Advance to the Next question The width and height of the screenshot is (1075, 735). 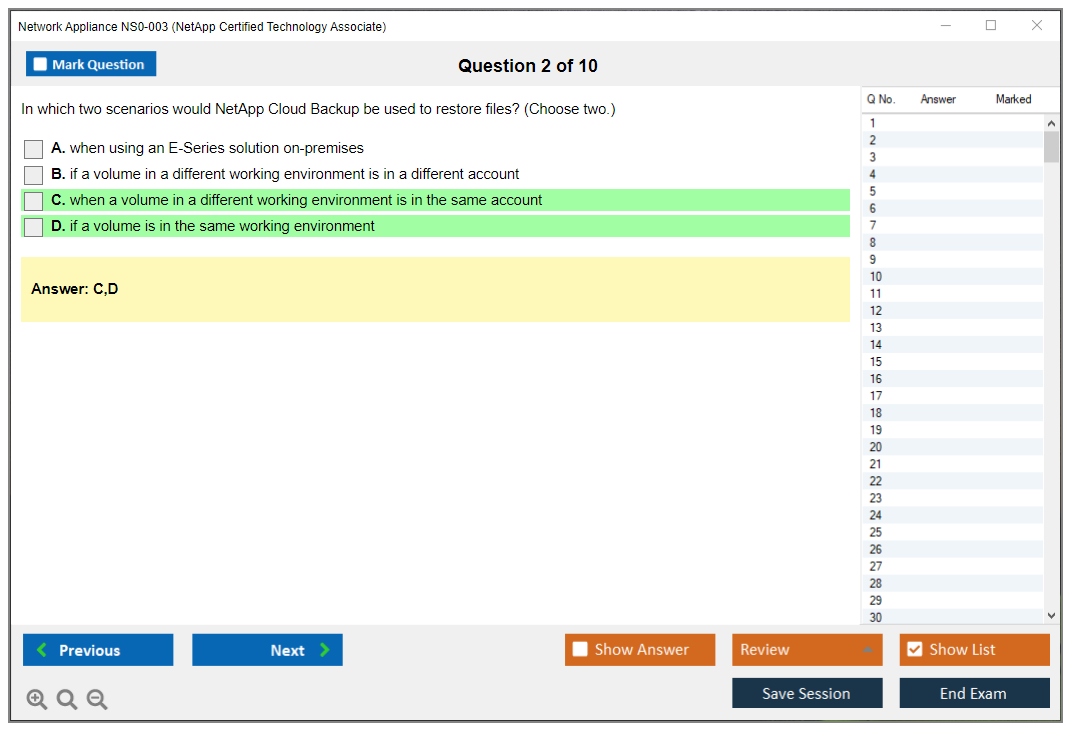[x=267, y=650]
